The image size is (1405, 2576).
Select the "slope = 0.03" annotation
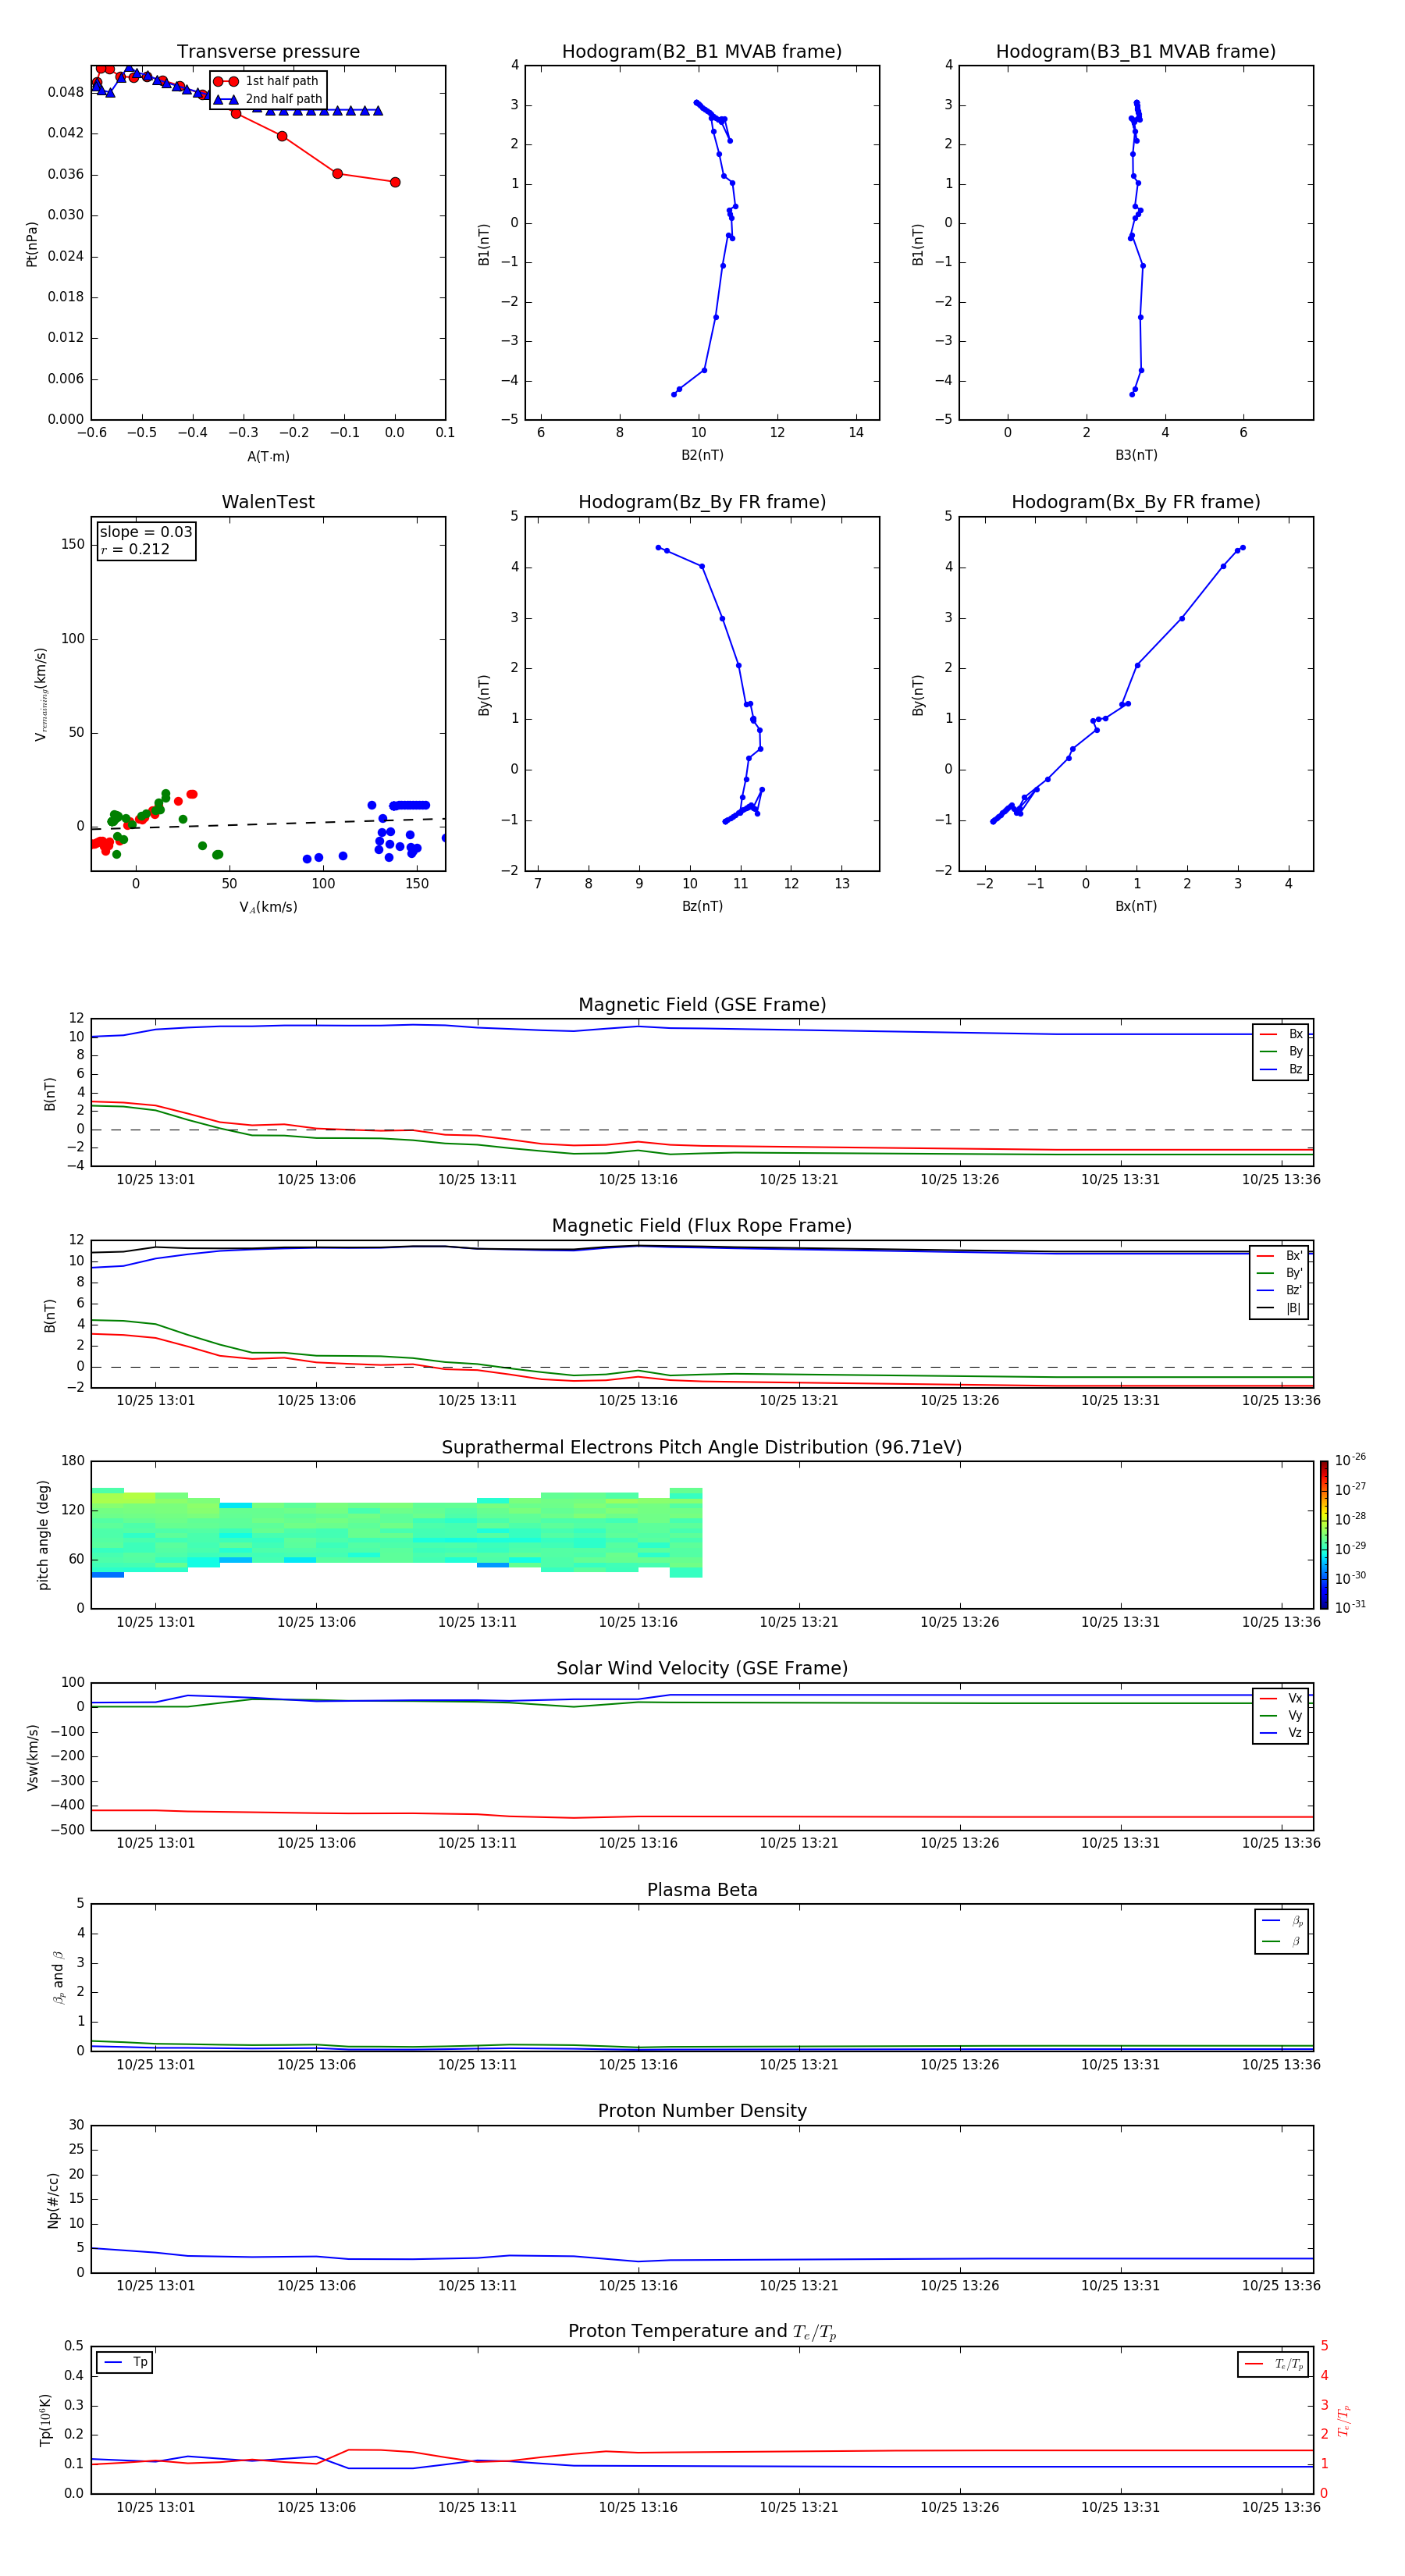146,532
